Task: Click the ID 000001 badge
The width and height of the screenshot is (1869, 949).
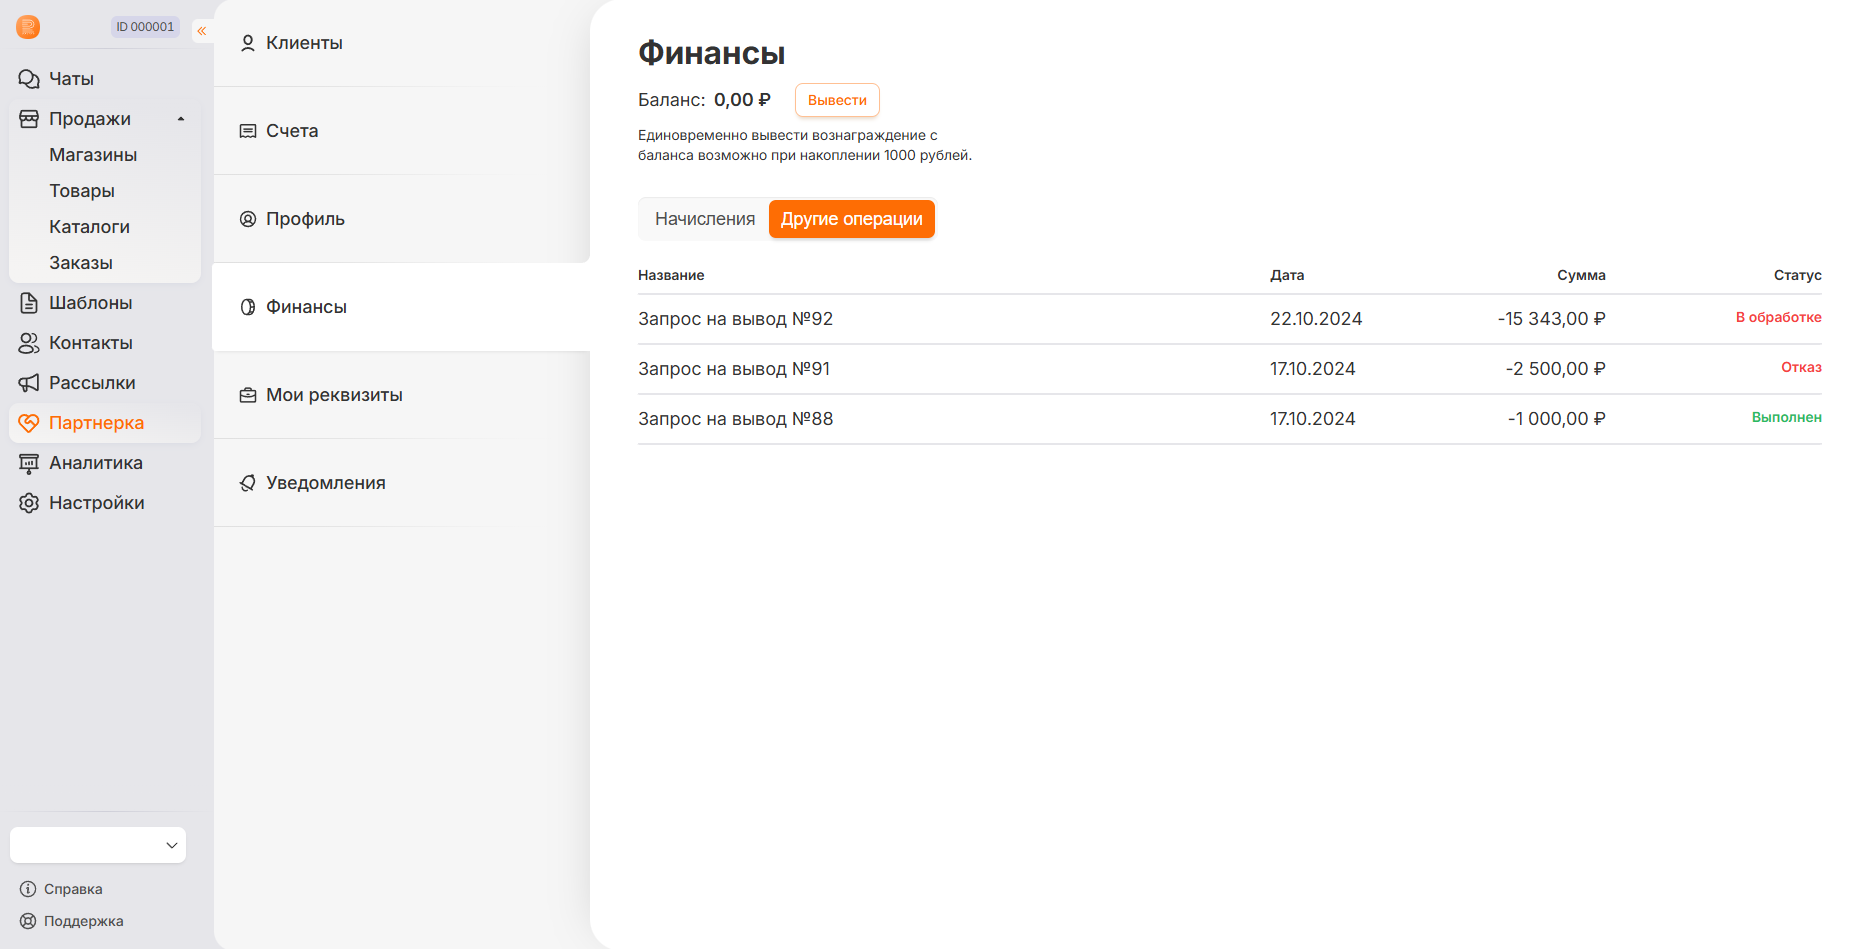Action: tap(145, 27)
